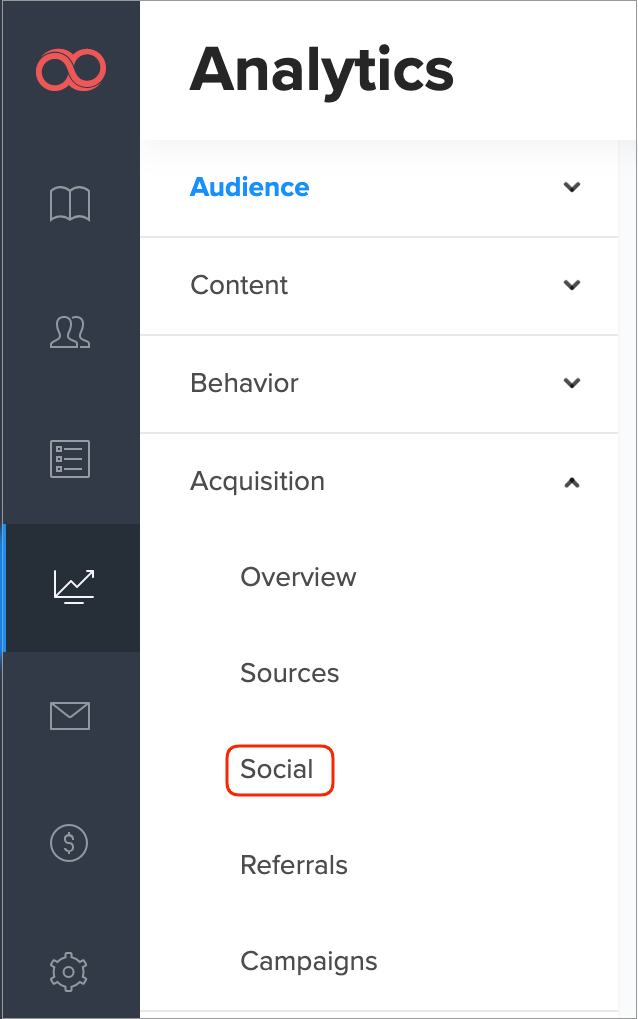Collapse the Acquisition section chevron

pos(572,482)
